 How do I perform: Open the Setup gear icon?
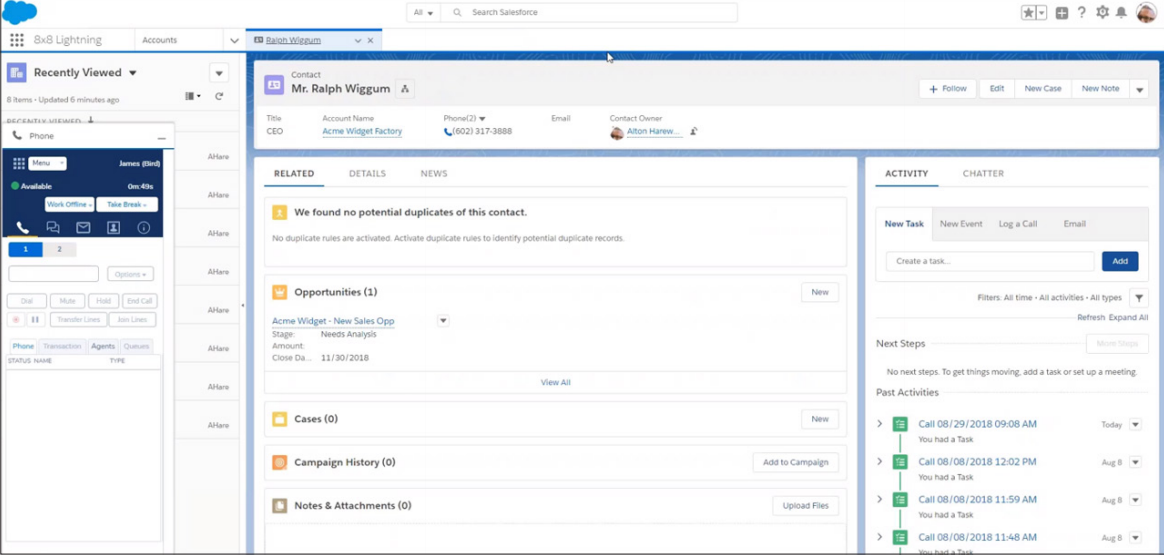(1102, 13)
